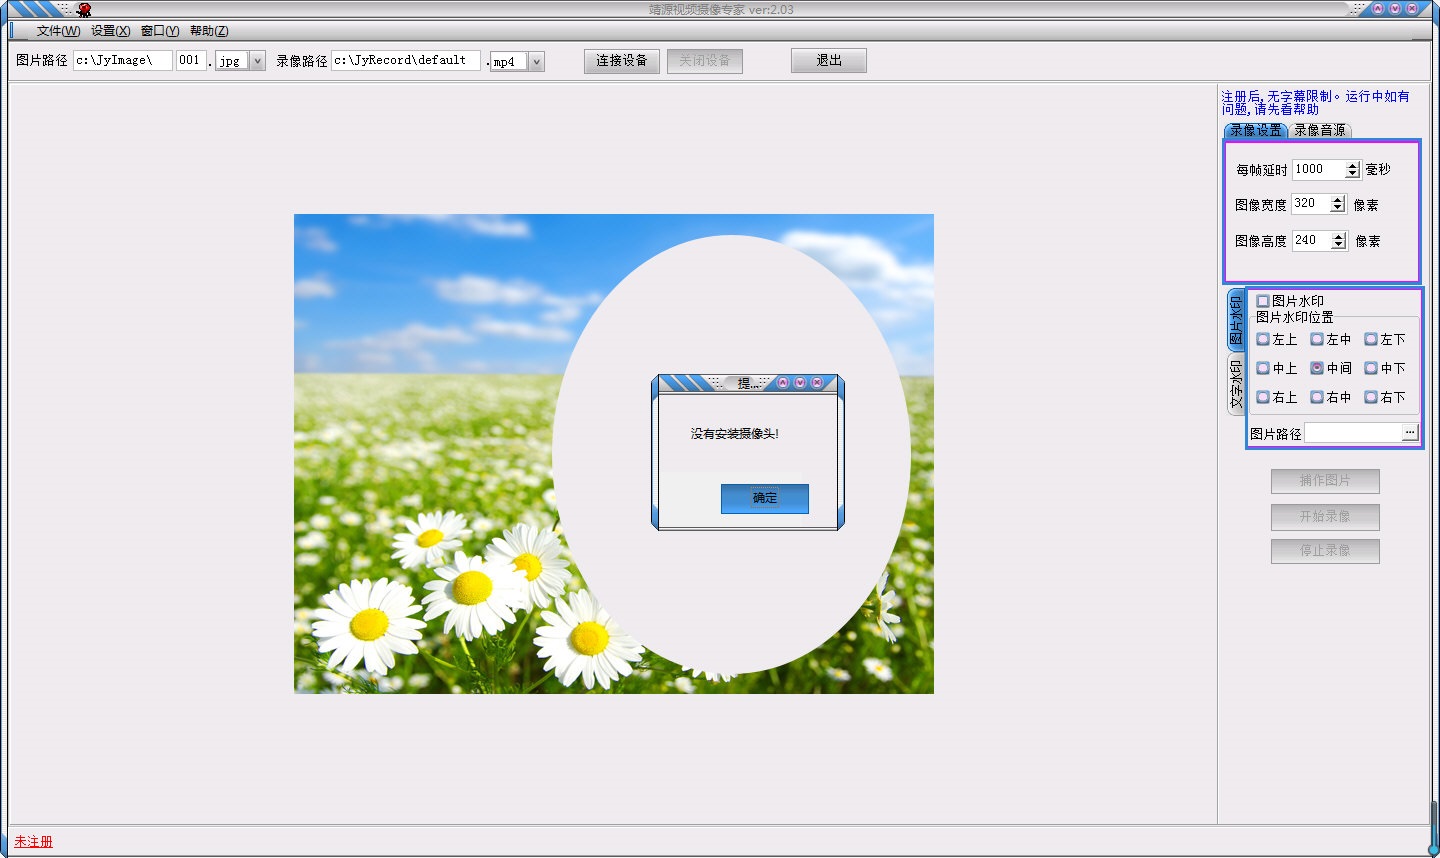Select the 右下 watermark position
The width and height of the screenshot is (1440, 858).
(1371, 397)
